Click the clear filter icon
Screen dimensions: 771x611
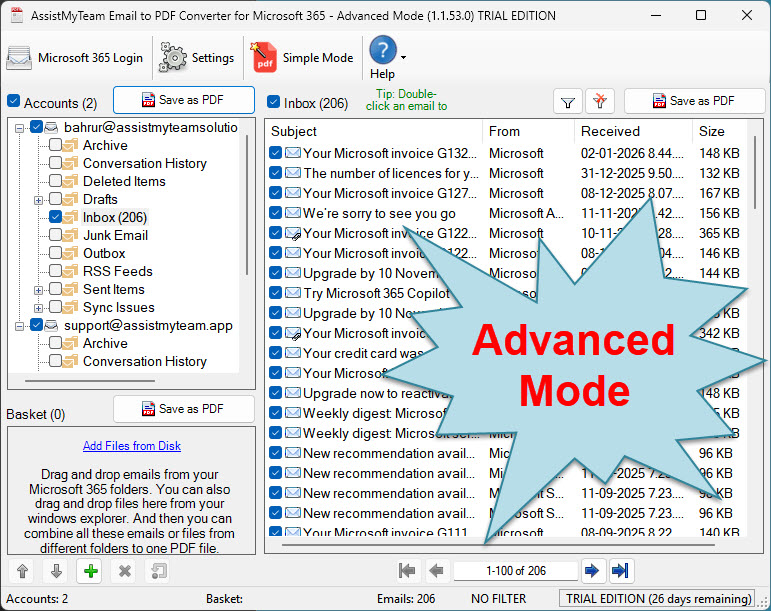(600, 102)
